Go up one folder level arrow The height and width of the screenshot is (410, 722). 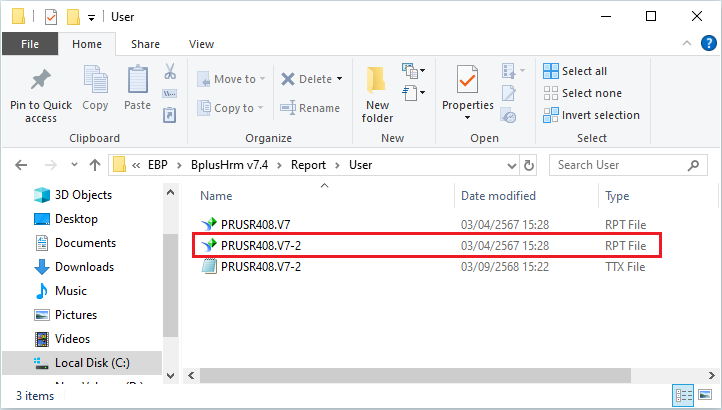tap(95, 165)
